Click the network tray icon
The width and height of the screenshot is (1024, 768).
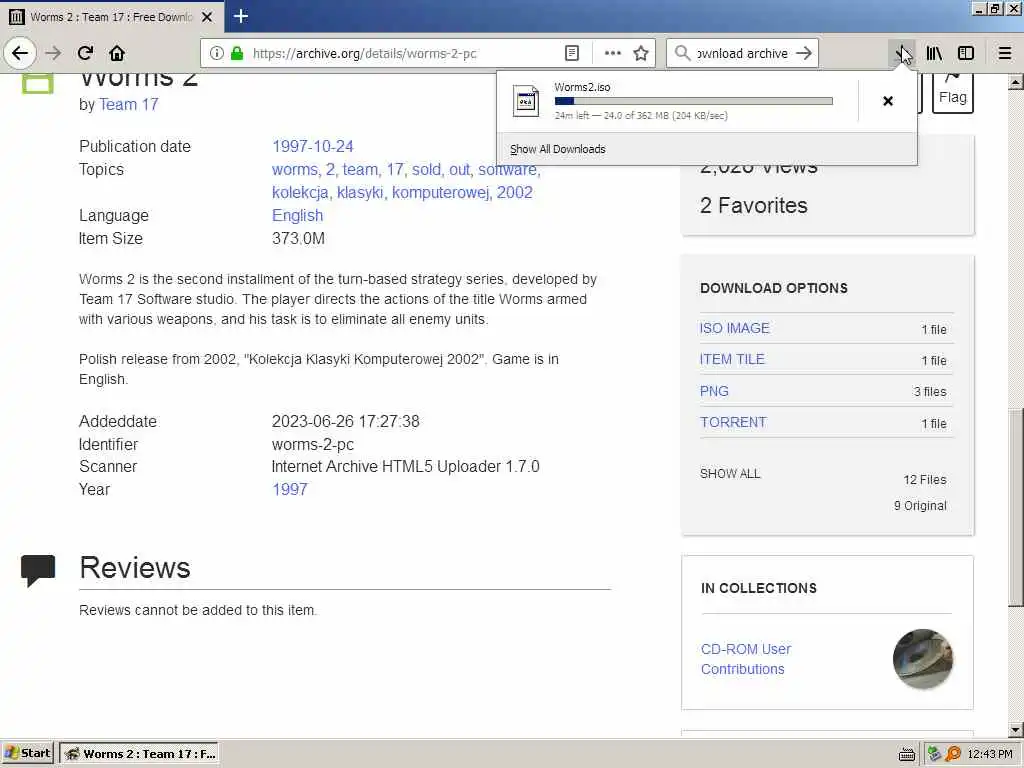935,754
